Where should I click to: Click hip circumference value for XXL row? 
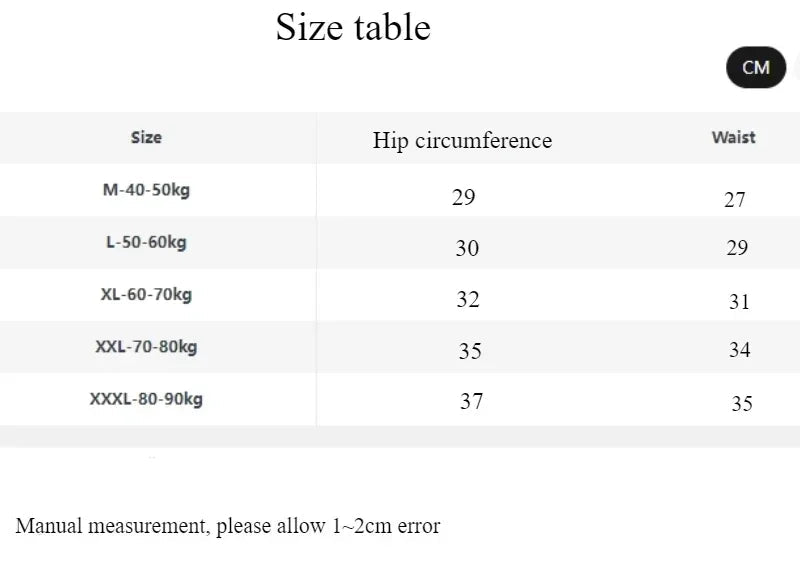(x=470, y=351)
